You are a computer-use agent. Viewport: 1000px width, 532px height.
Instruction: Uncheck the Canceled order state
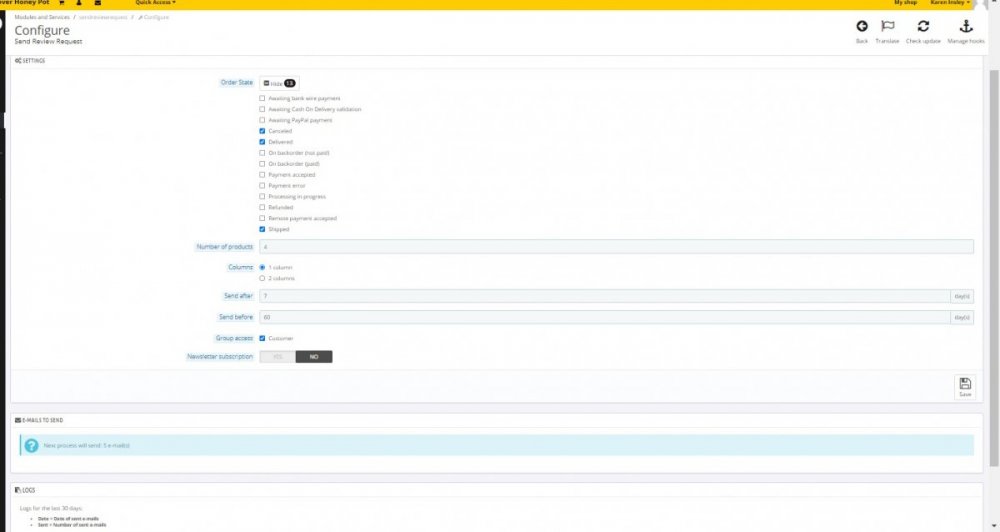(x=262, y=131)
